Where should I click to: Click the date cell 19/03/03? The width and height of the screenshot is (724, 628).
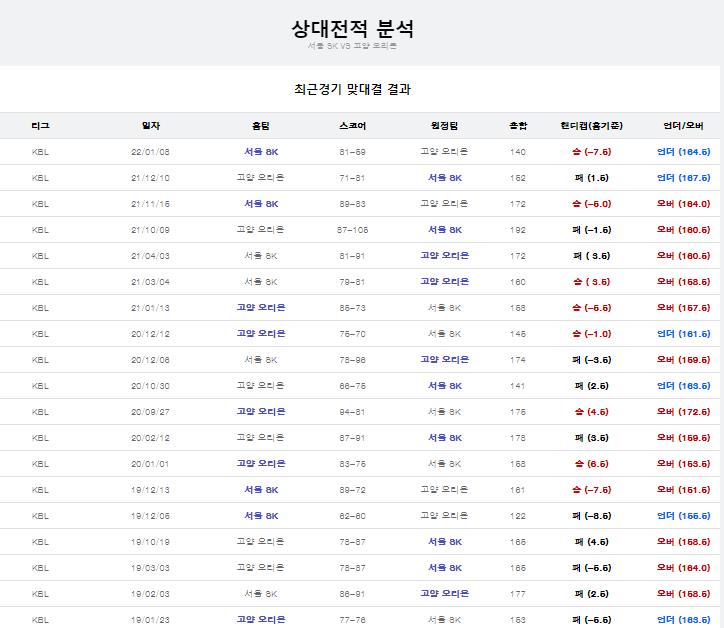[x=151, y=568]
